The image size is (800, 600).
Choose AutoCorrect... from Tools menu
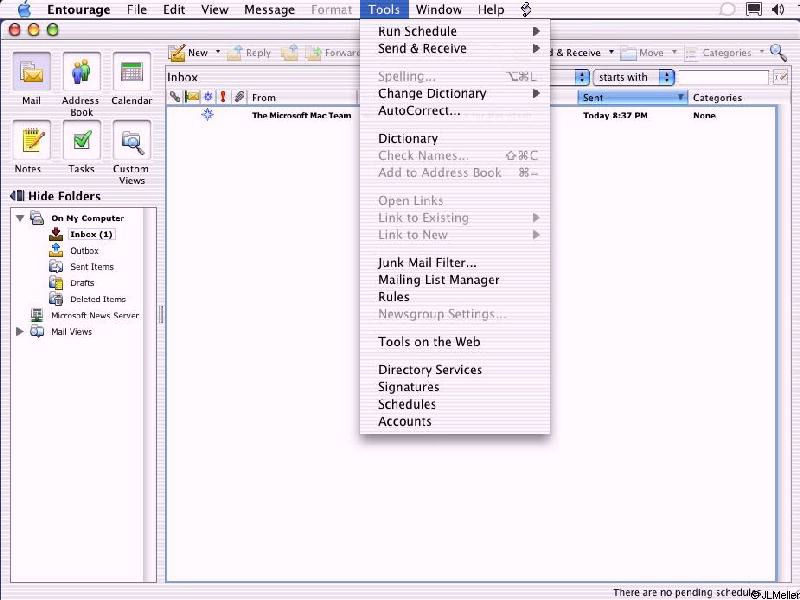(455, 111)
